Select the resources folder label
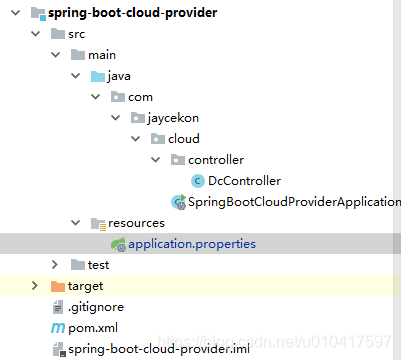The height and width of the screenshot is (360, 401). click(x=136, y=223)
